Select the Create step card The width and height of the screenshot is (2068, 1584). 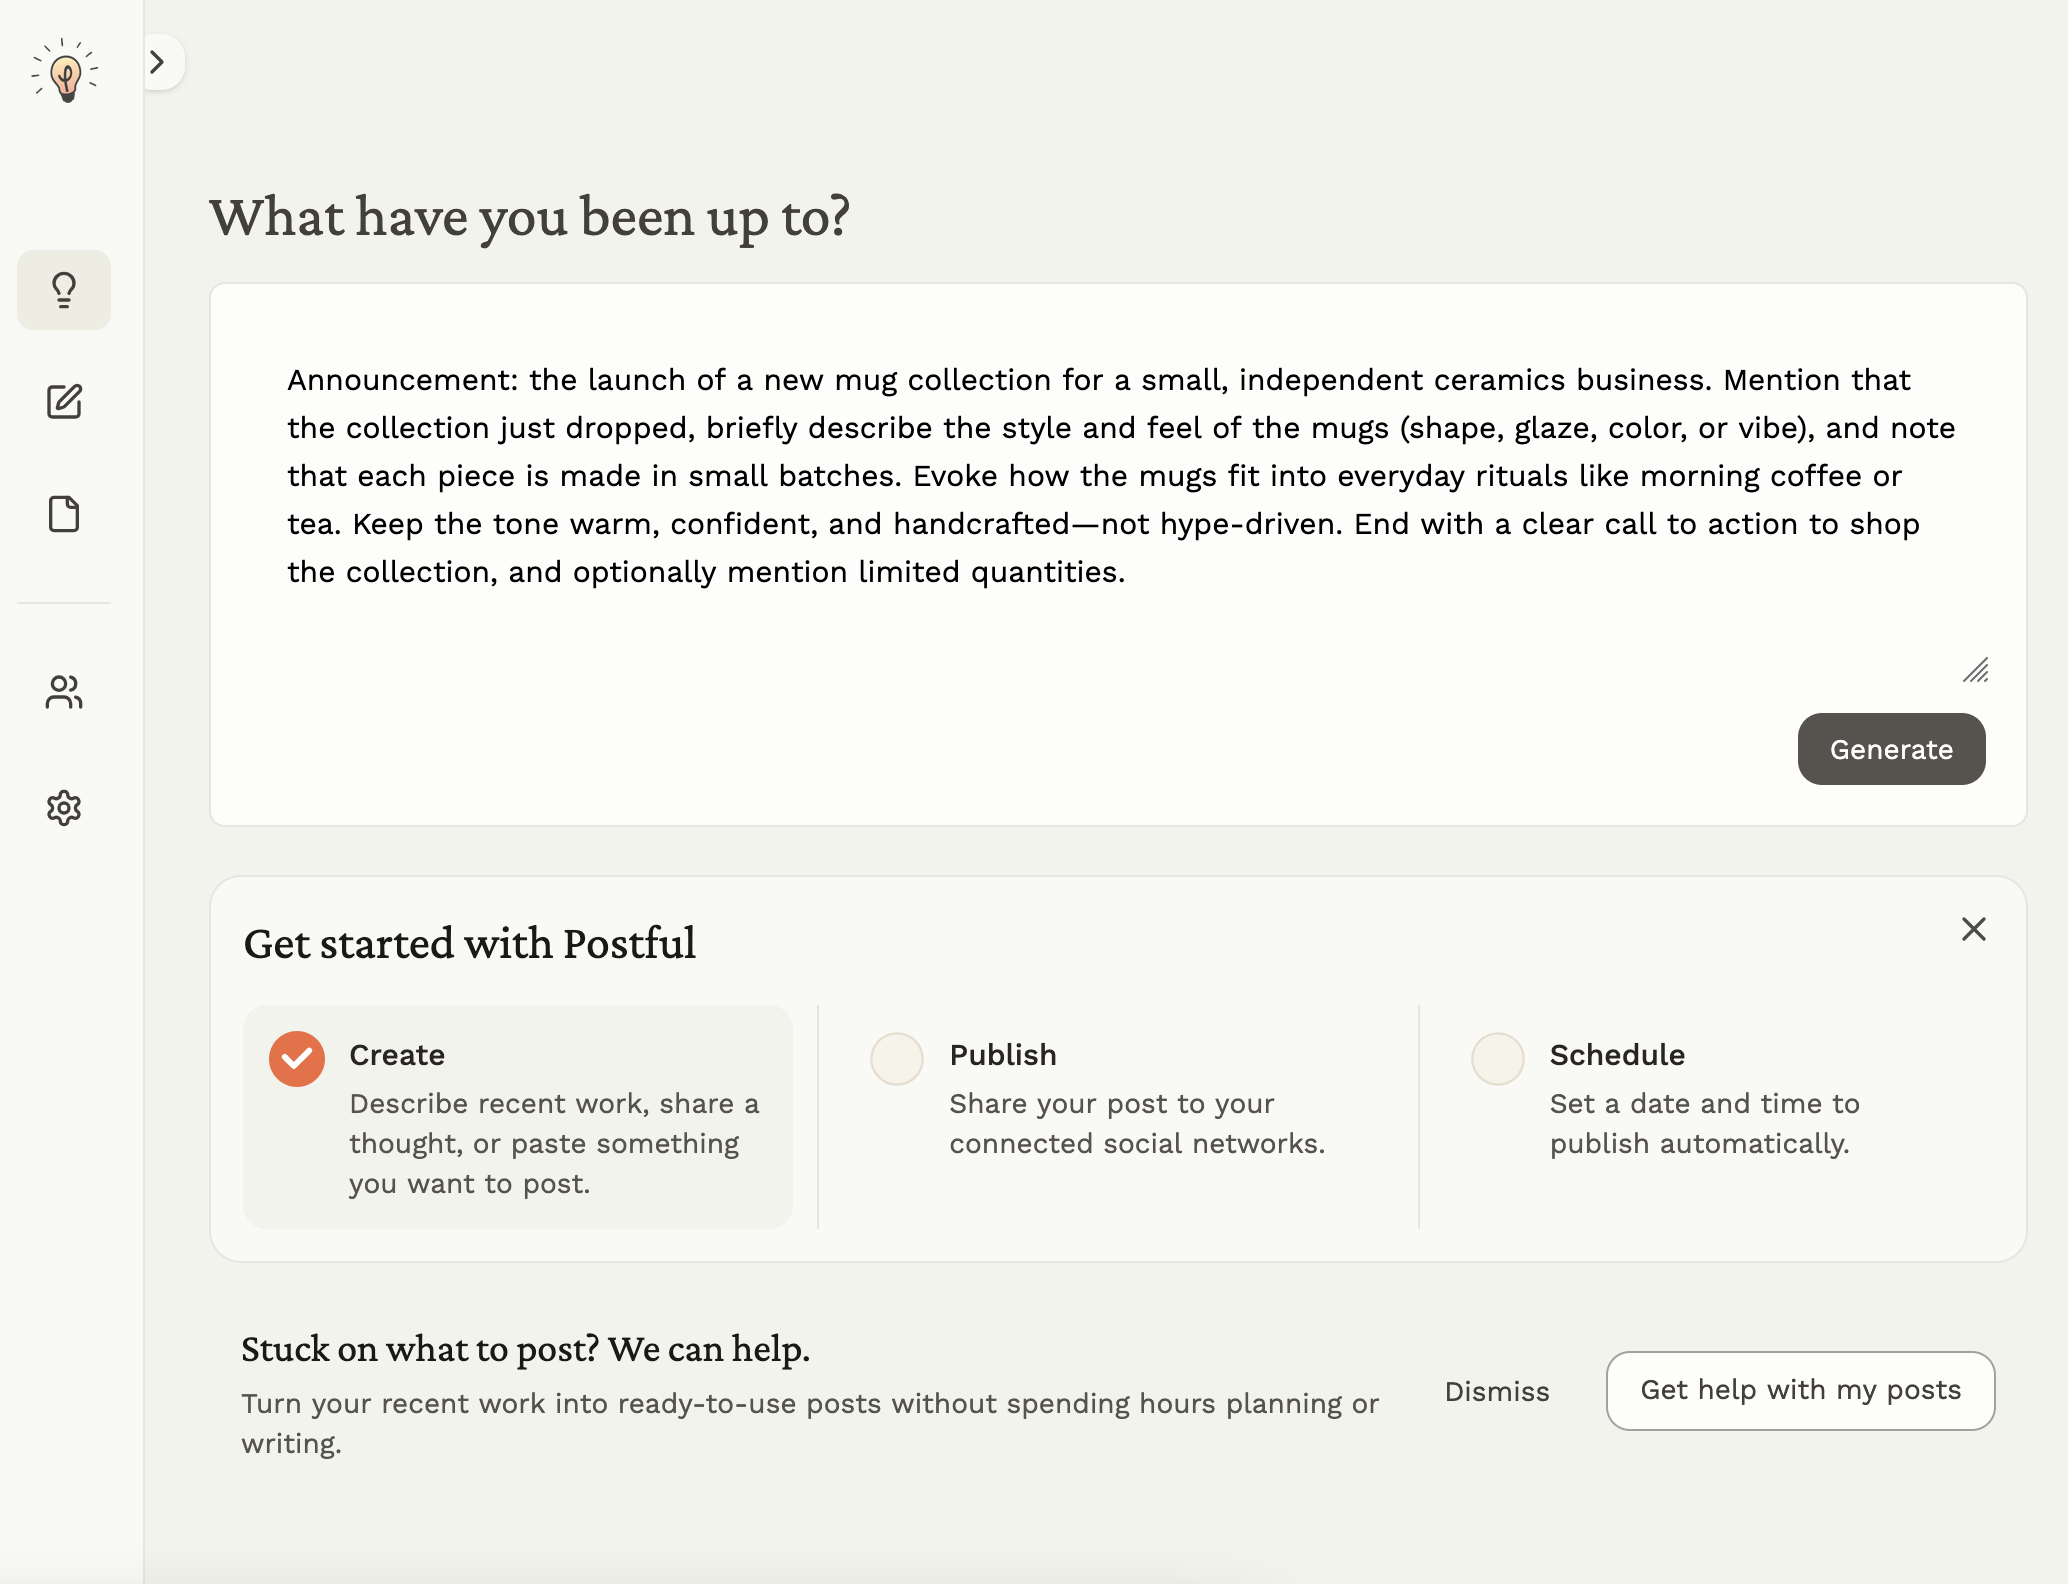click(517, 1117)
